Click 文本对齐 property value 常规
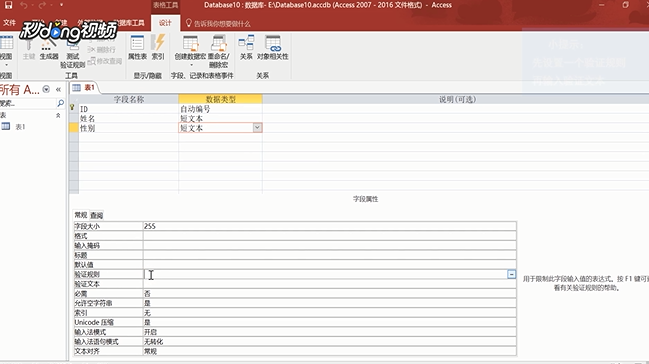Screen dimensions: 649x364 pos(329,351)
